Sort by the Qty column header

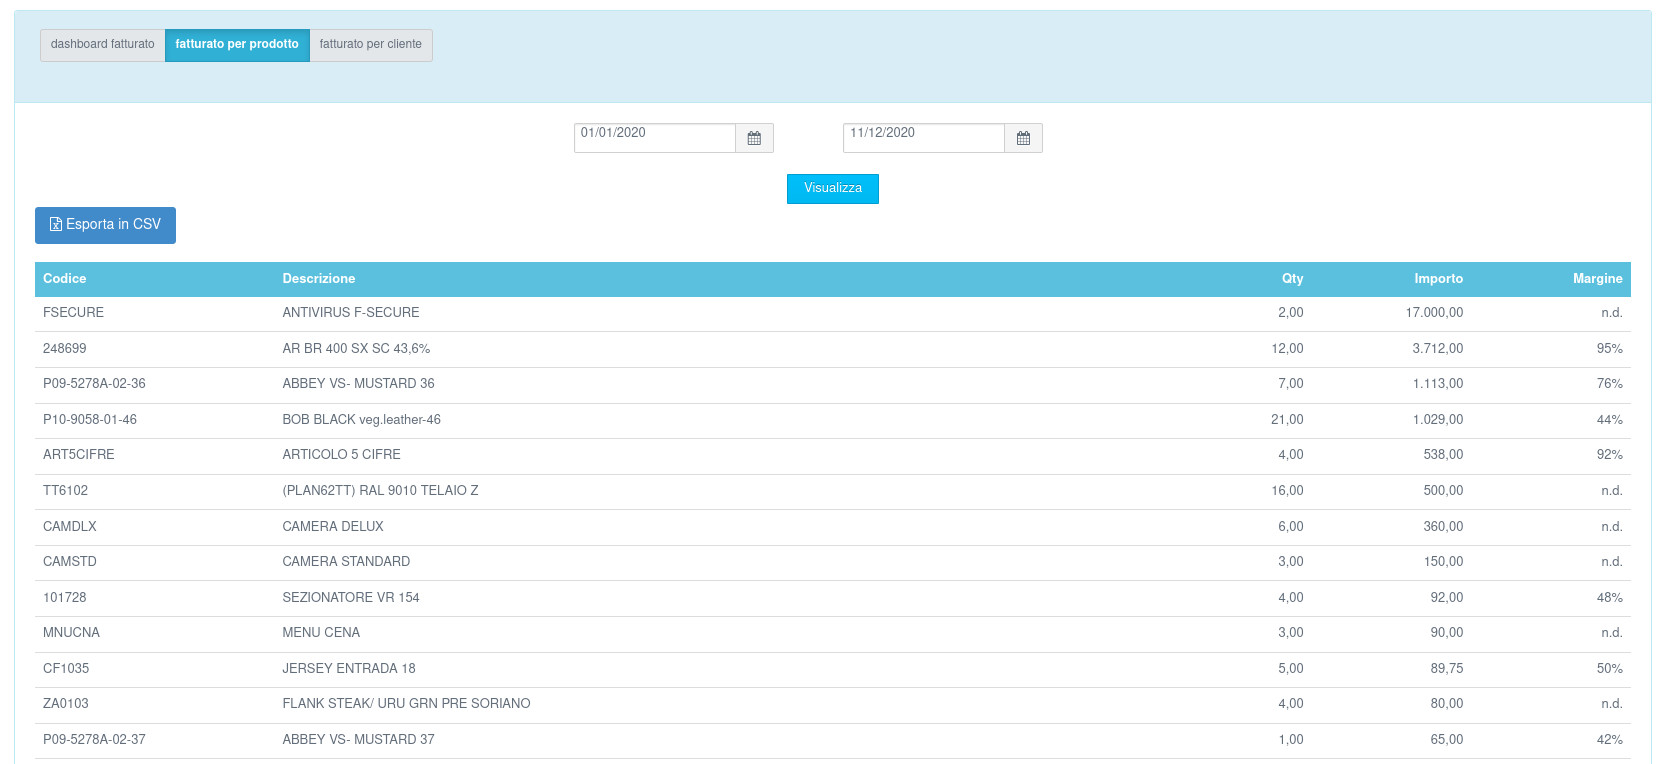[x=1292, y=279]
